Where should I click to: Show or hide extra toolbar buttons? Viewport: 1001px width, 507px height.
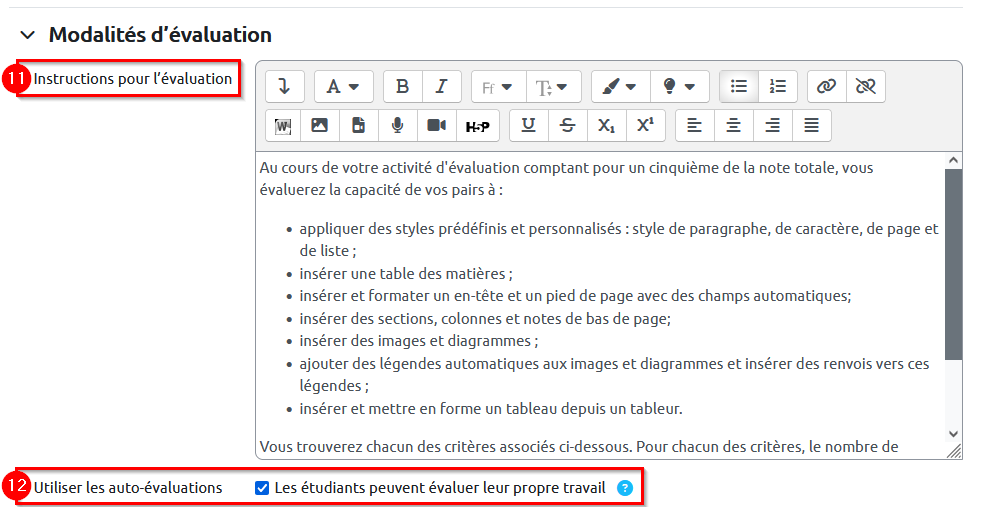point(284,87)
